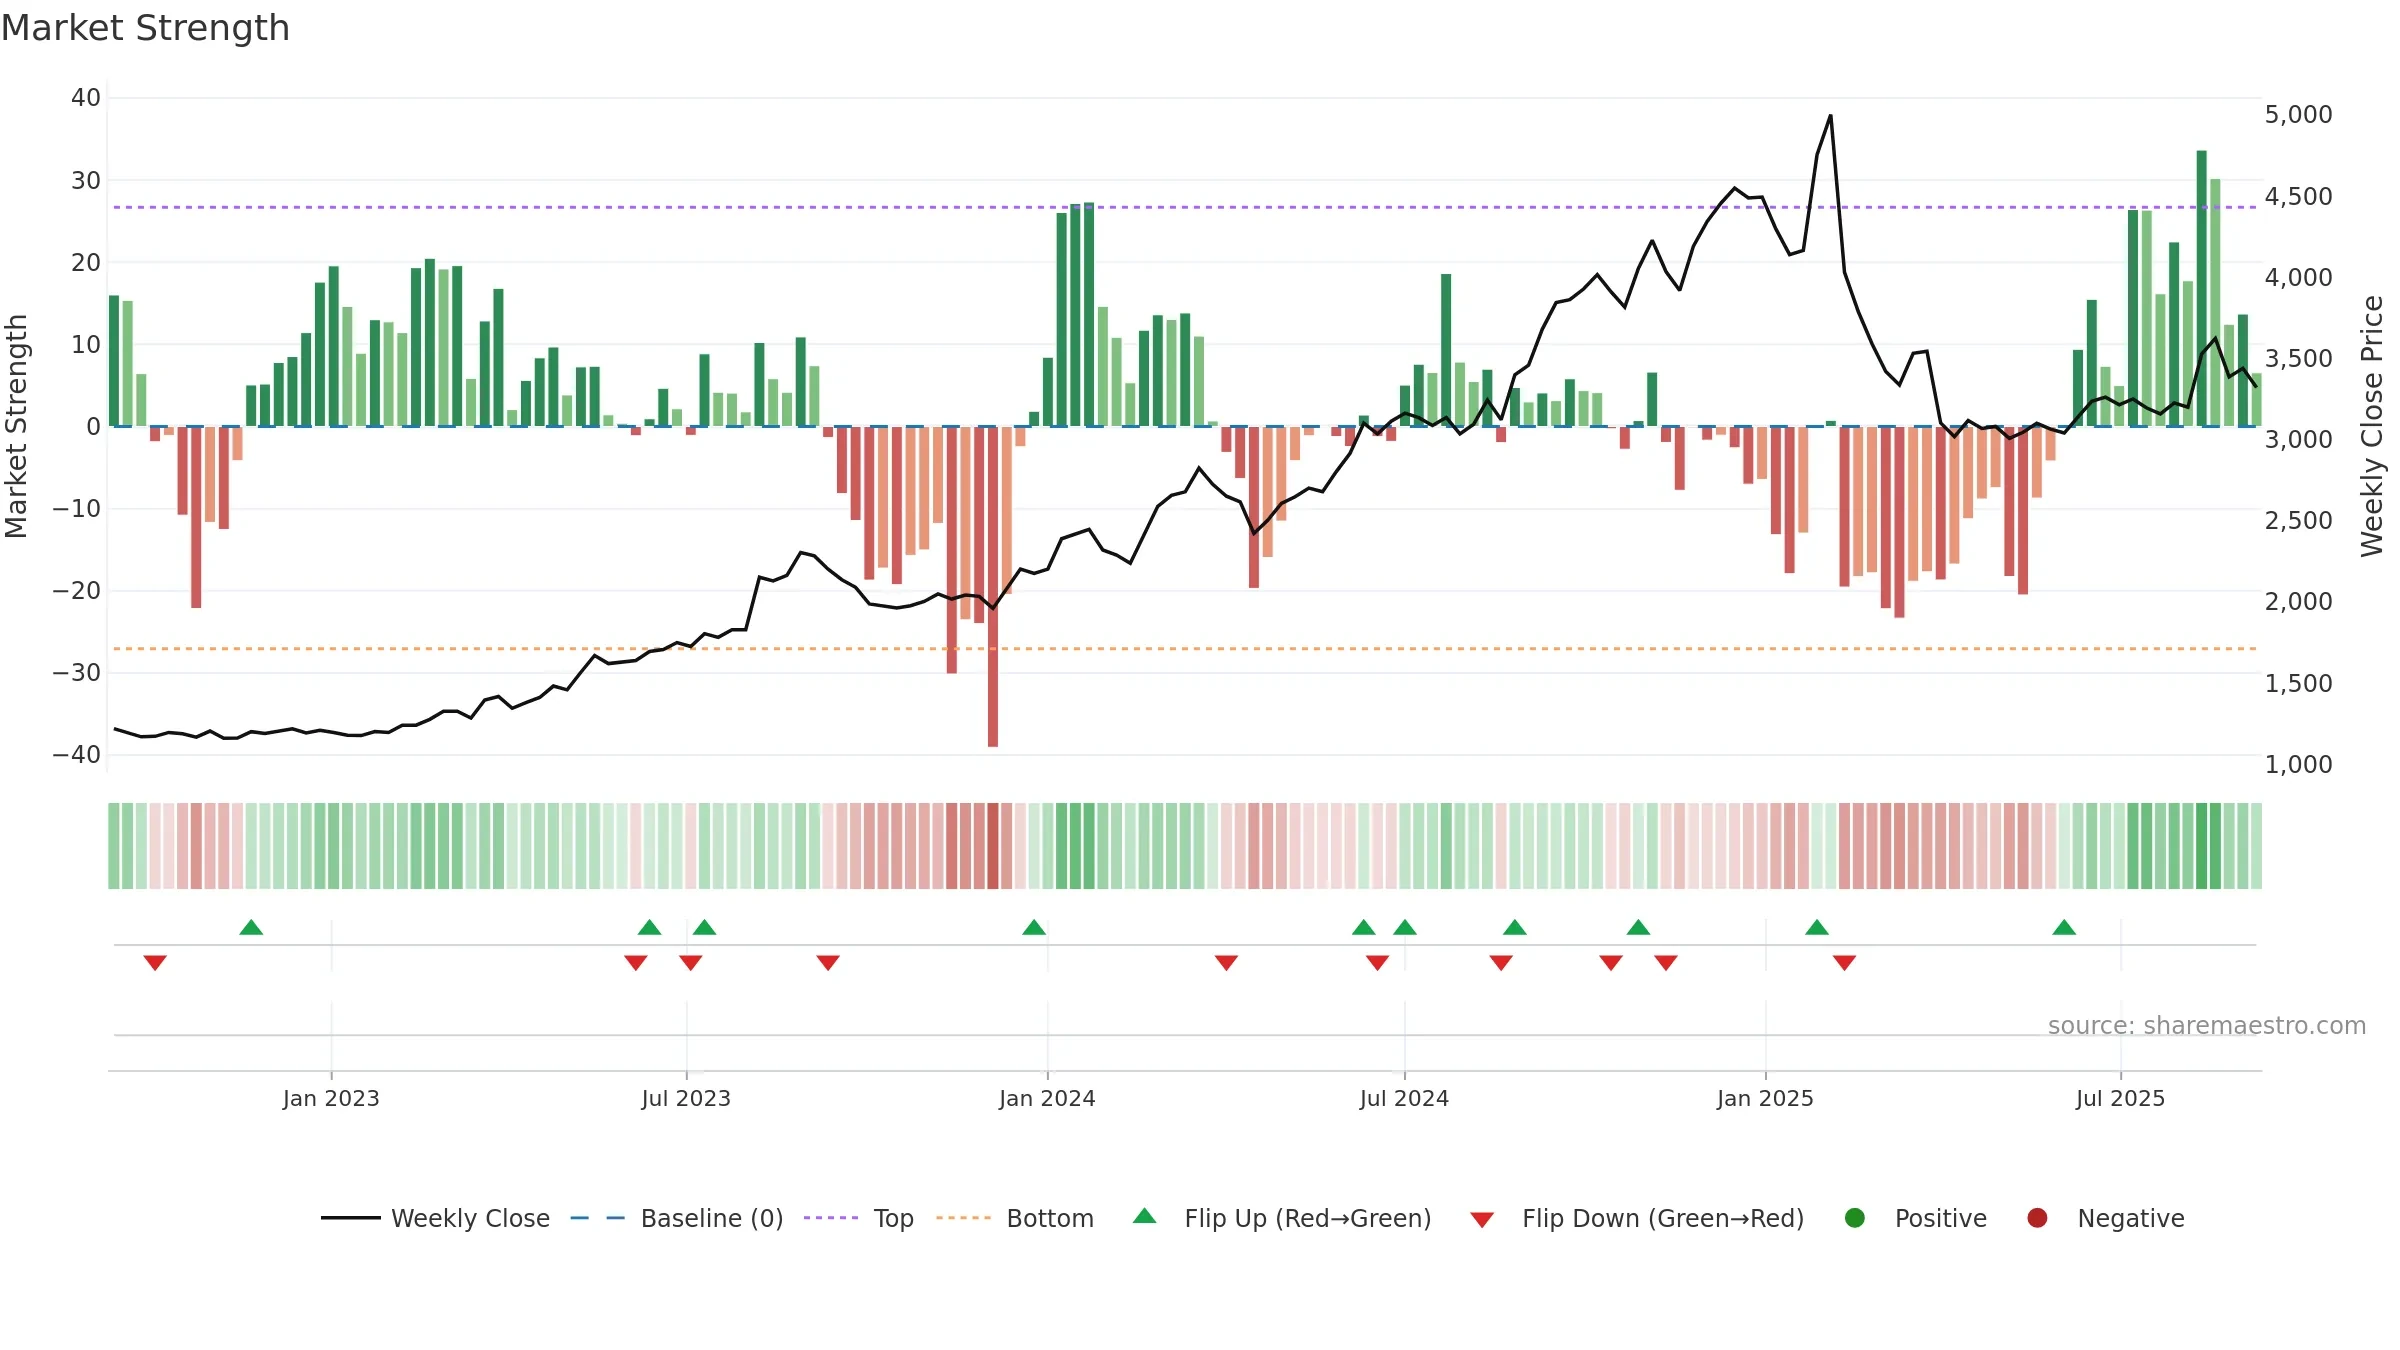This screenshot has width=2400, height=1350.
Task: Click the 40 strength axis label
Action: tap(86, 98)
